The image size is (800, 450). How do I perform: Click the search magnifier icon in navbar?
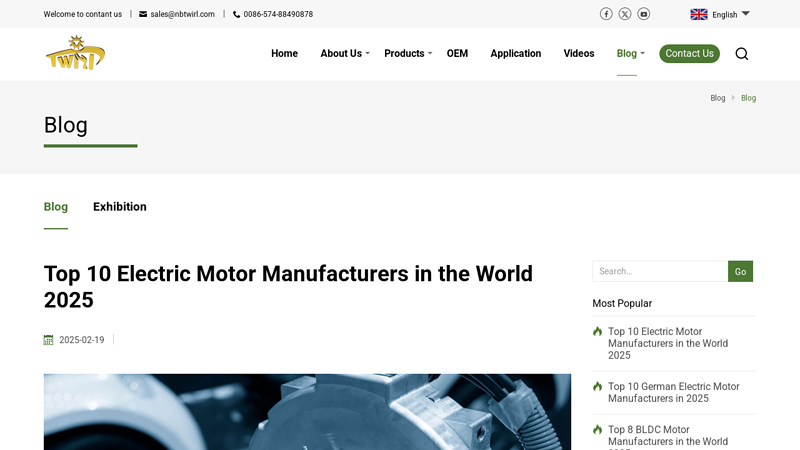pos(742,54)
